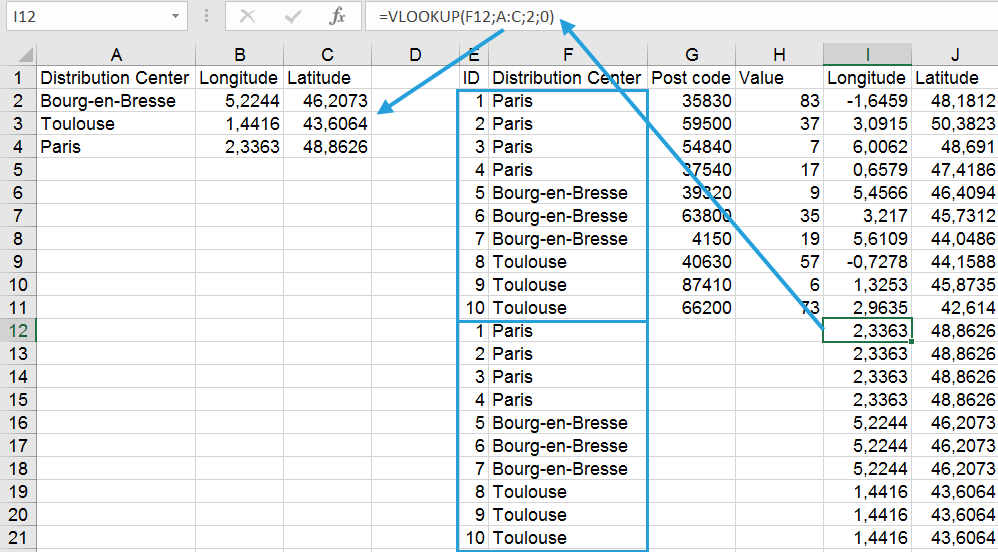Image resolution: width=998 pixels, height=552 pixels.
Task: Click the 'ID' header cell
Action: tap(474, 78)
